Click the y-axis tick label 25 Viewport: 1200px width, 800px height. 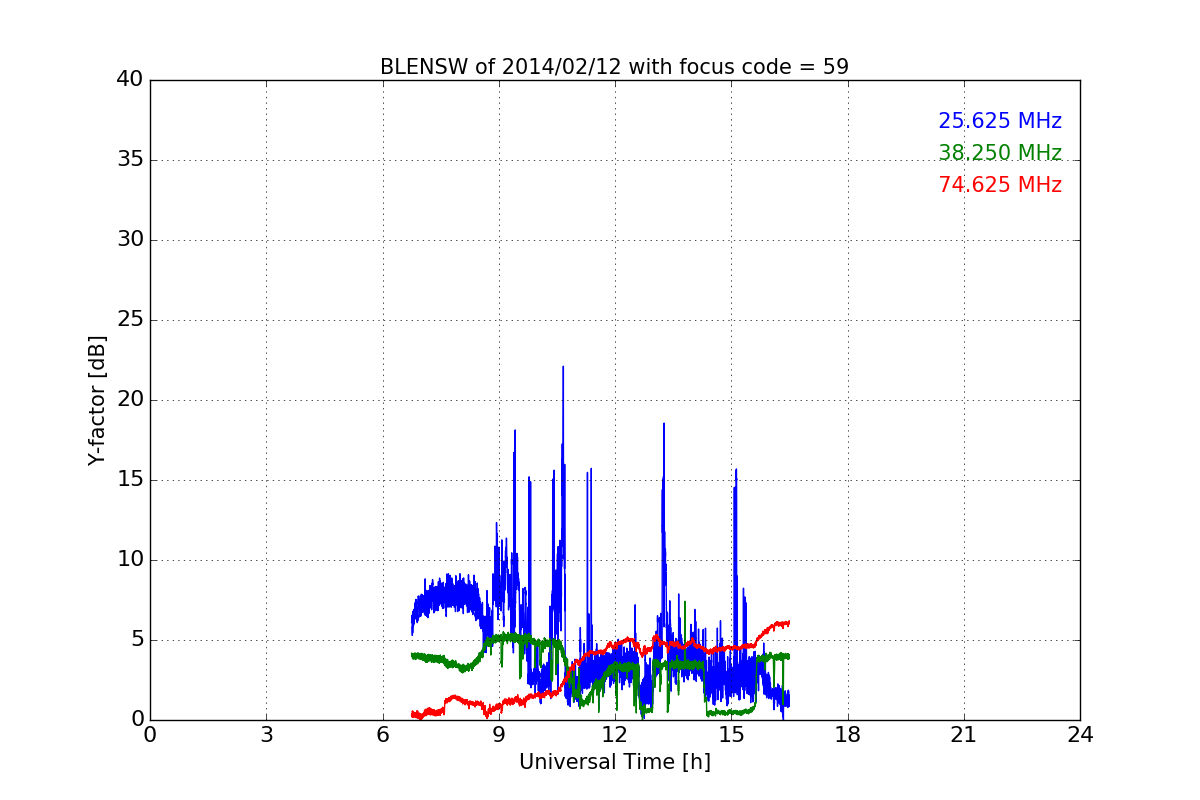click(130, 320)
